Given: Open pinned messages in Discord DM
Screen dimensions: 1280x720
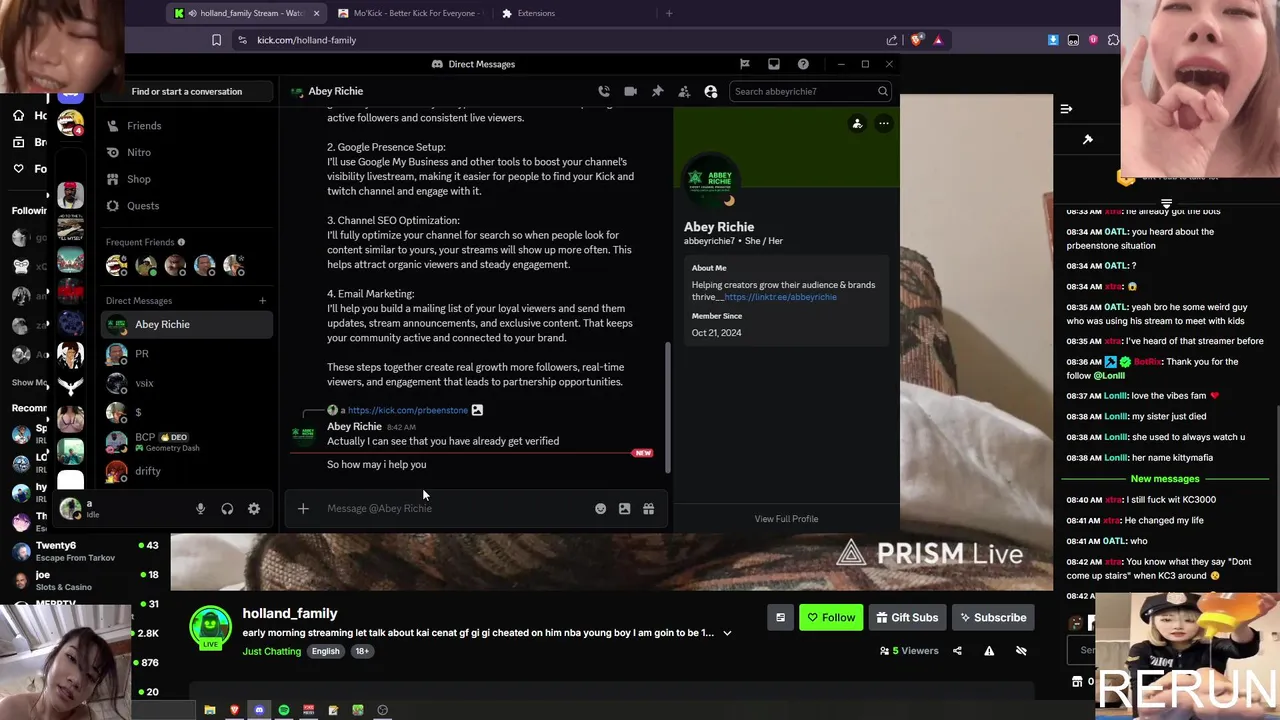Looking at the screenshot, I should coord(657,91).
